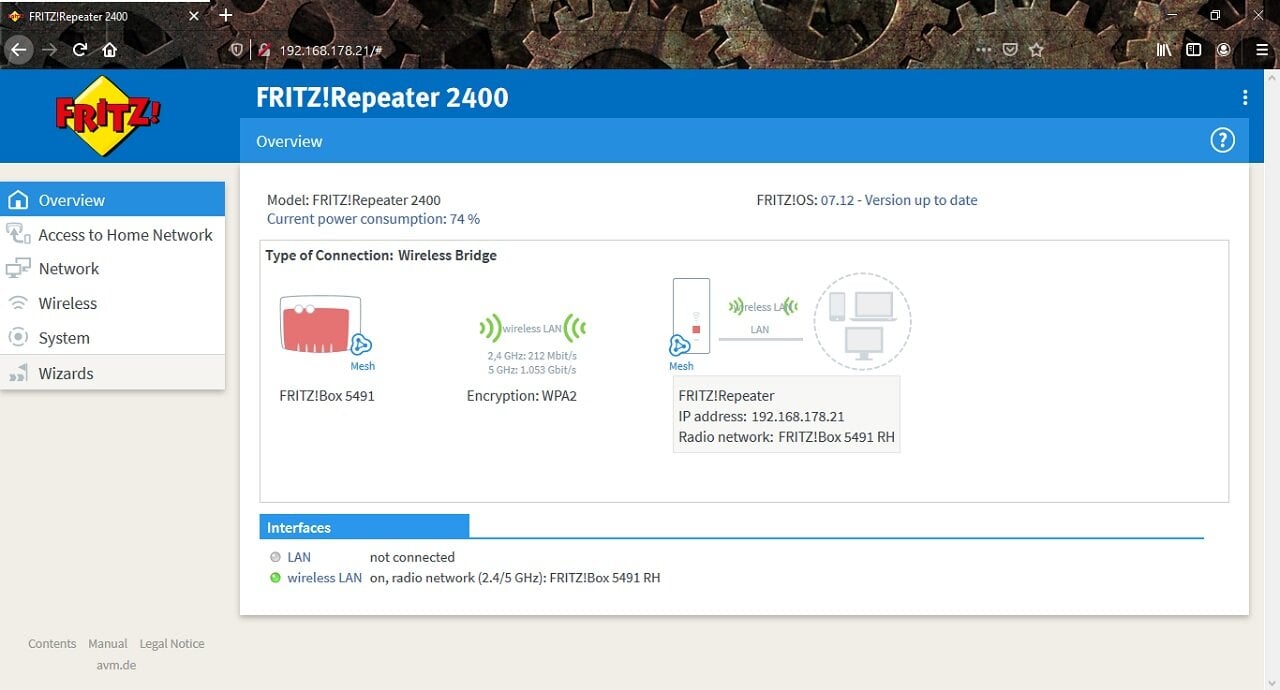
Task: Open the Wizards menu item
Action: tap(112, 373)
